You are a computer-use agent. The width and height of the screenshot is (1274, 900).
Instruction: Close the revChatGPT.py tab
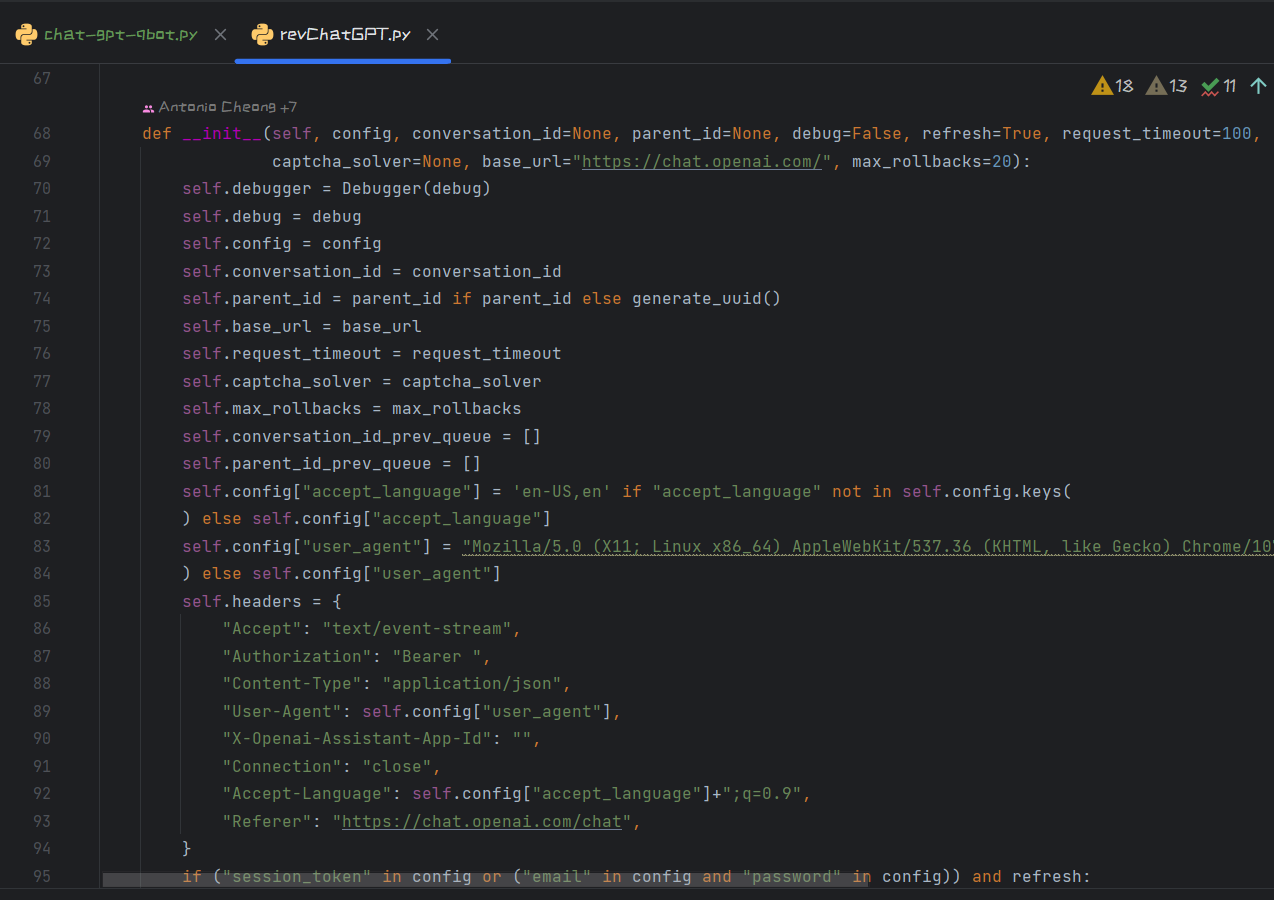click(x=432, y=35)
